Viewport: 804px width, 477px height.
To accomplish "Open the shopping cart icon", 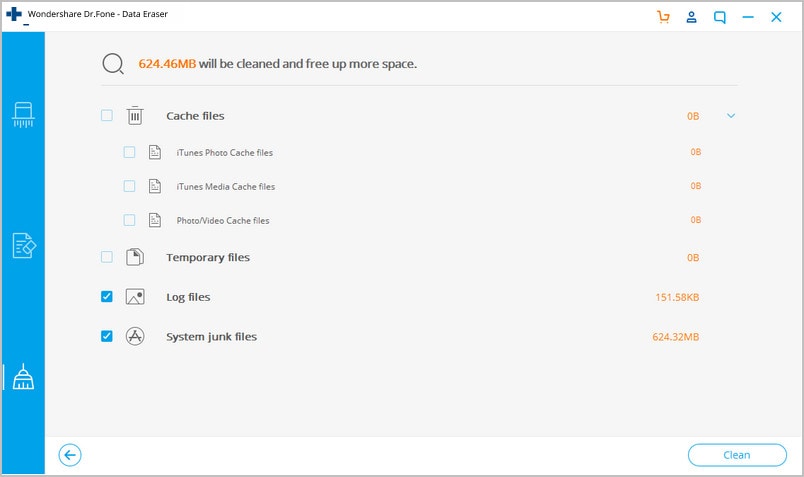I will click(x=663, y=17).
